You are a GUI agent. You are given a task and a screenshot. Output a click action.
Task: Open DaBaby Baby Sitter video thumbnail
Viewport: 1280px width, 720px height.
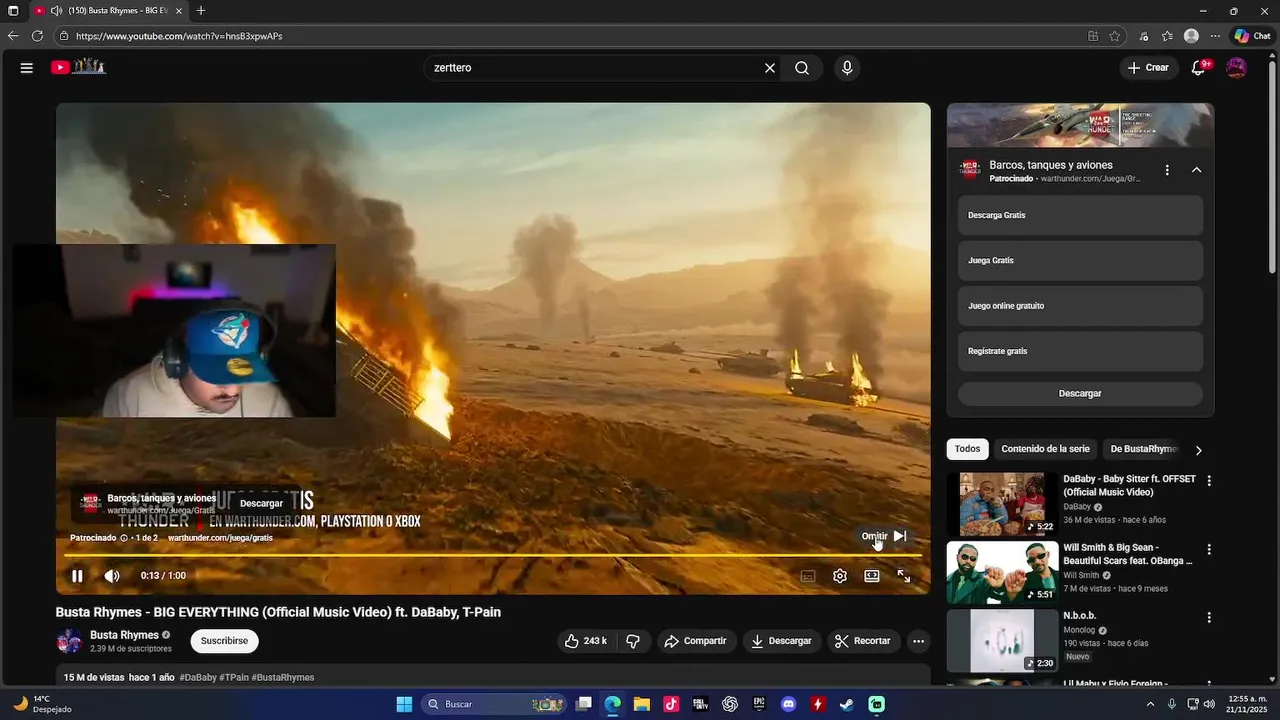click(x=1002, y=504)
